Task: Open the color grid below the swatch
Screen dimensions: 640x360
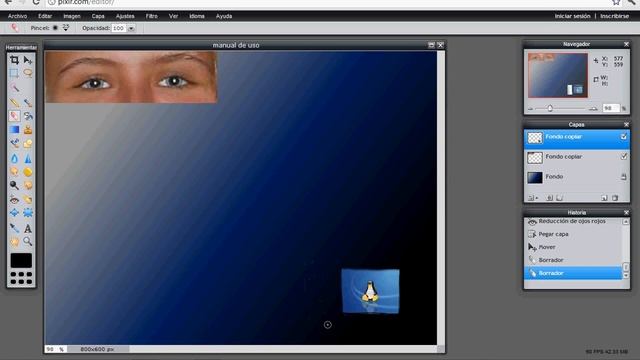Action: tap(21, 278)
